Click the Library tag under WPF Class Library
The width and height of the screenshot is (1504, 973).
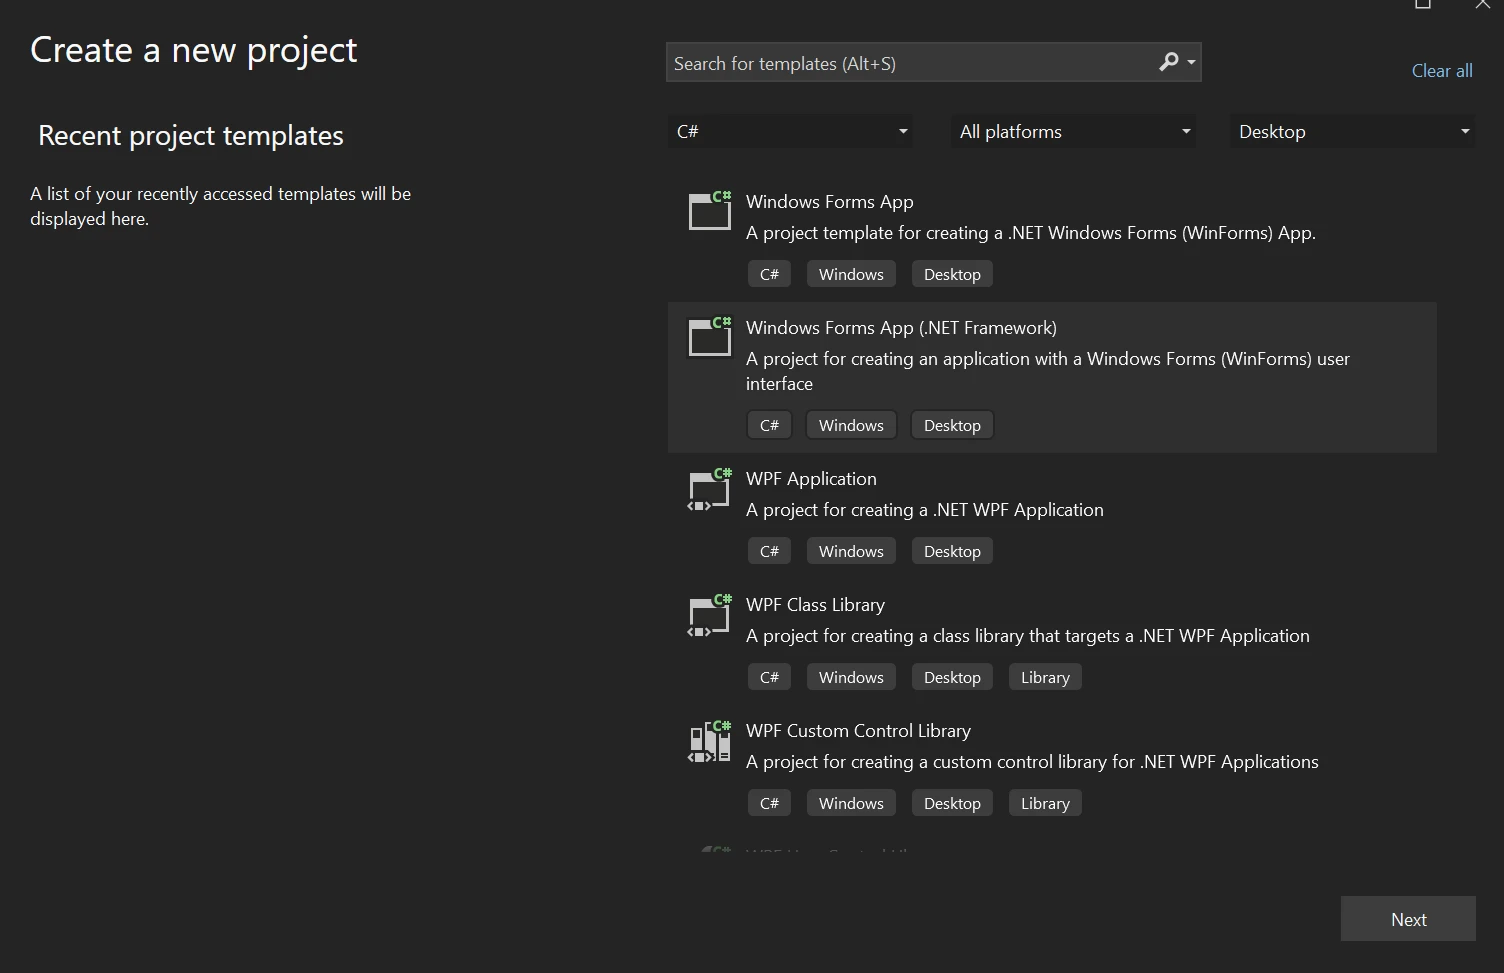point(1045,677)
